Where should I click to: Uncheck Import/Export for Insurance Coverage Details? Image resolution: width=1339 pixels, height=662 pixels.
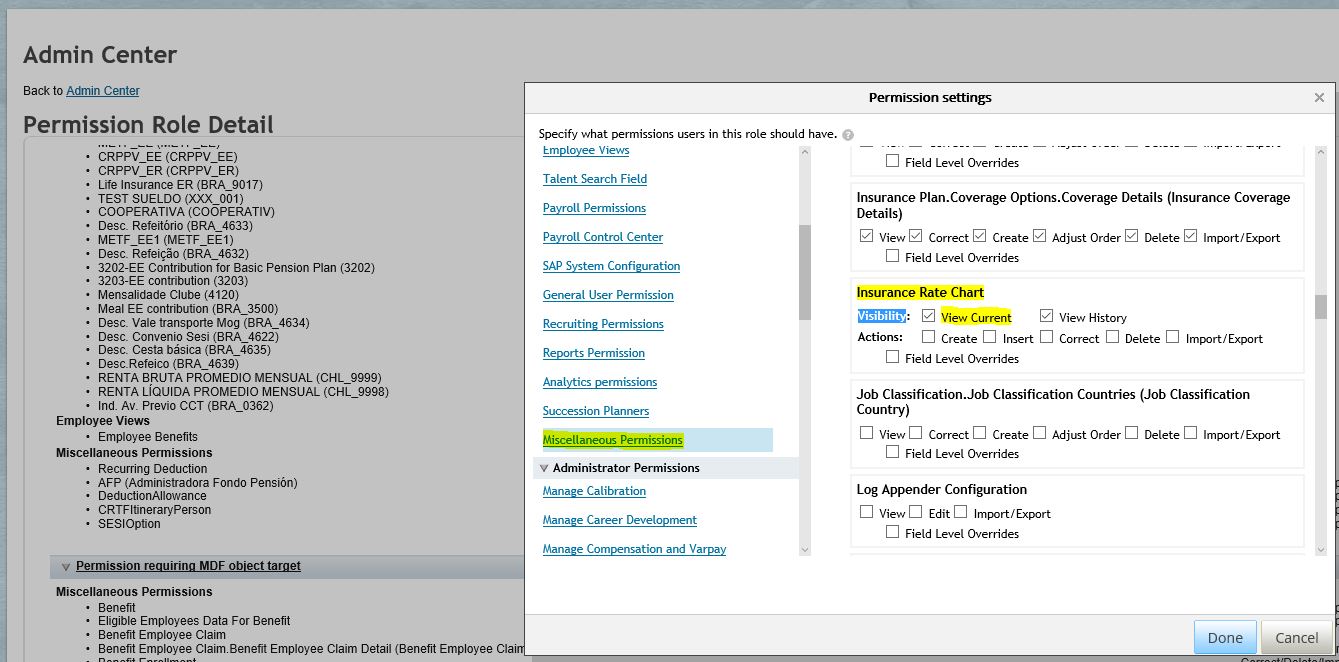(x=1190, y=236)
